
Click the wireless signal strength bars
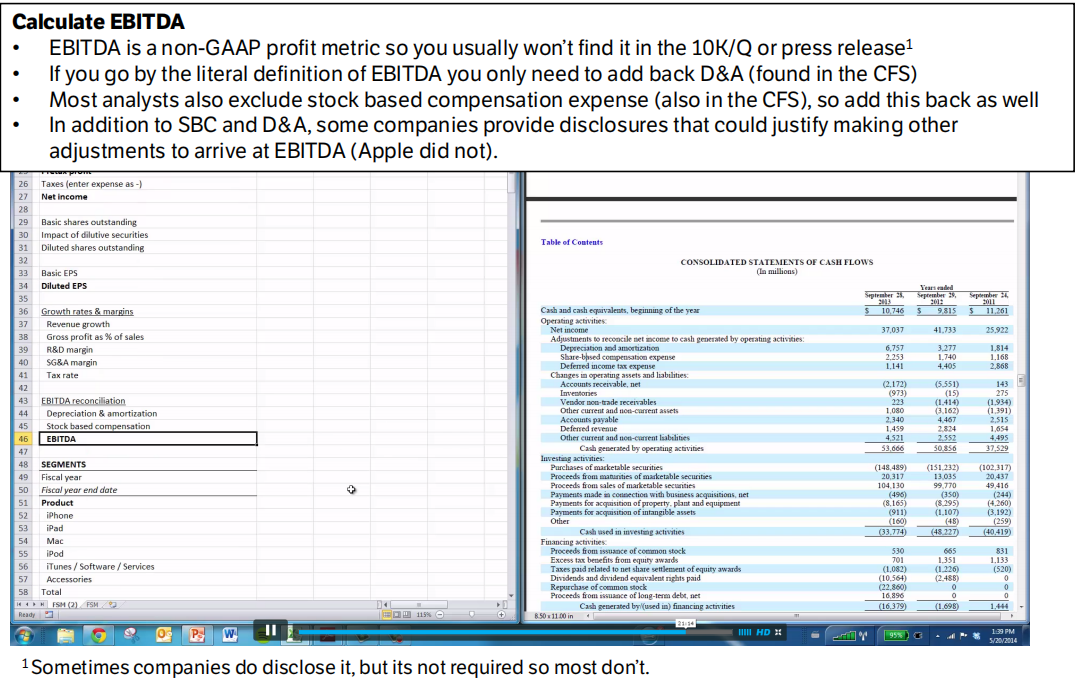tap(844, 636)
